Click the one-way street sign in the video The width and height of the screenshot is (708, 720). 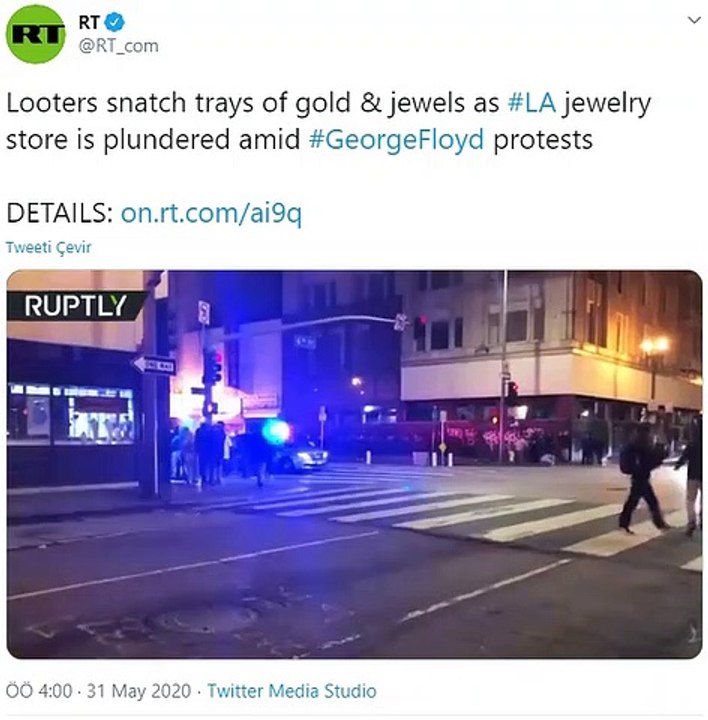point(155,366)
